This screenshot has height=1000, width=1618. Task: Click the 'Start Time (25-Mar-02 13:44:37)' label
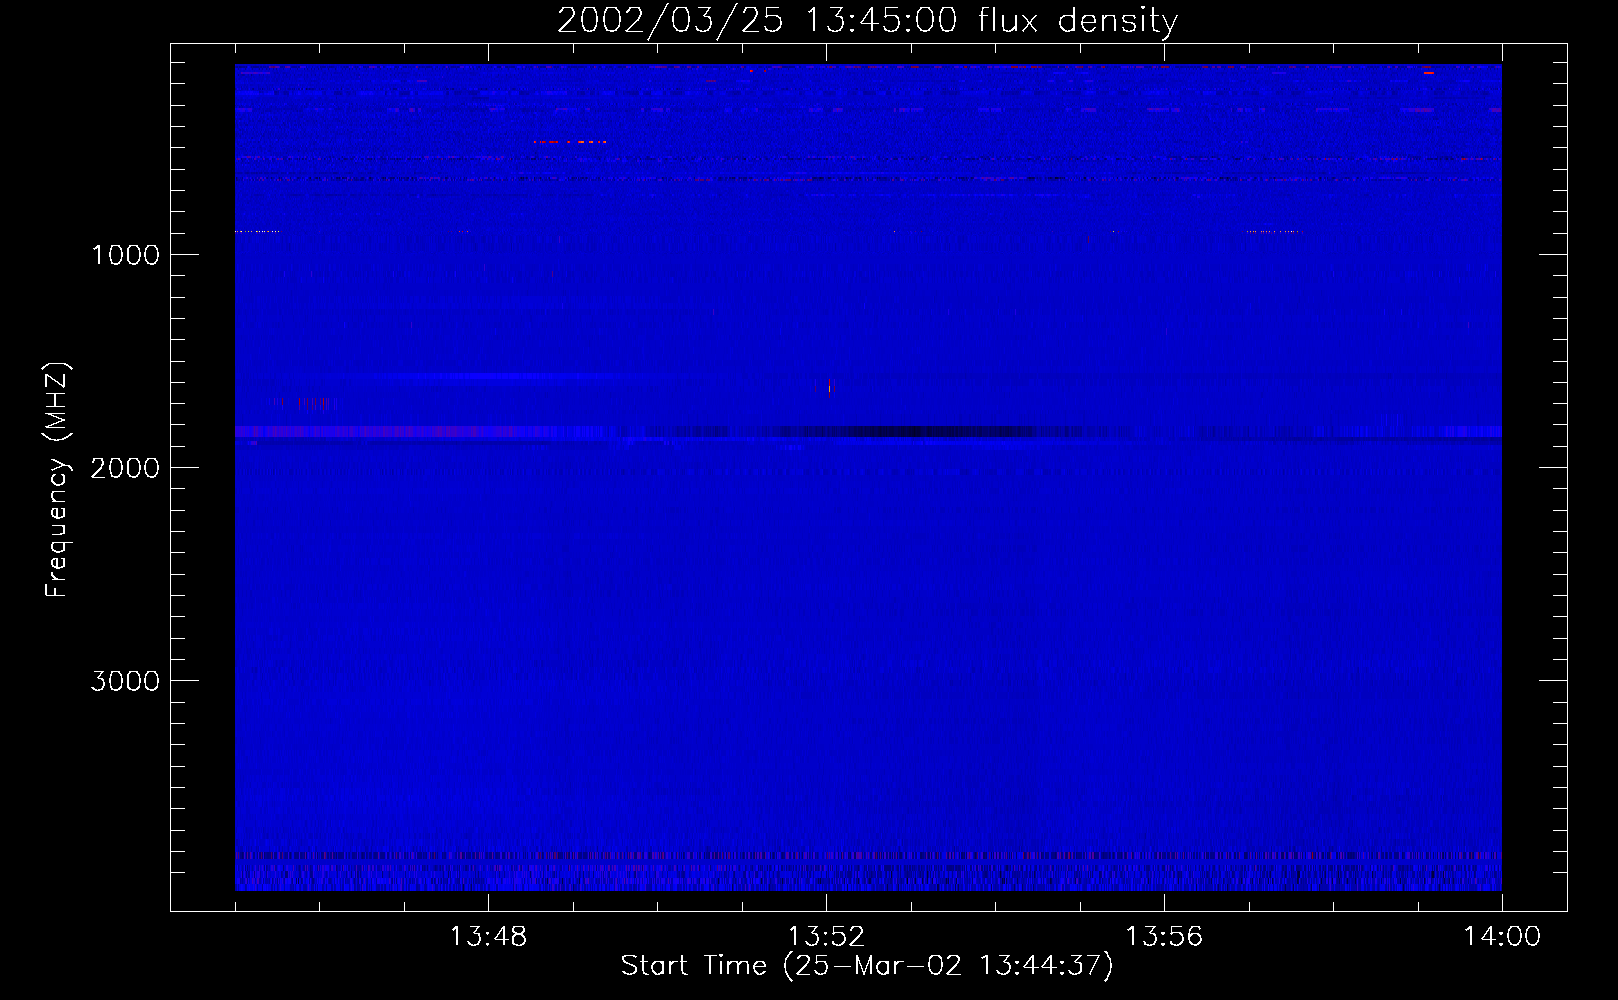pyautogui.click(x=867, y=966)
